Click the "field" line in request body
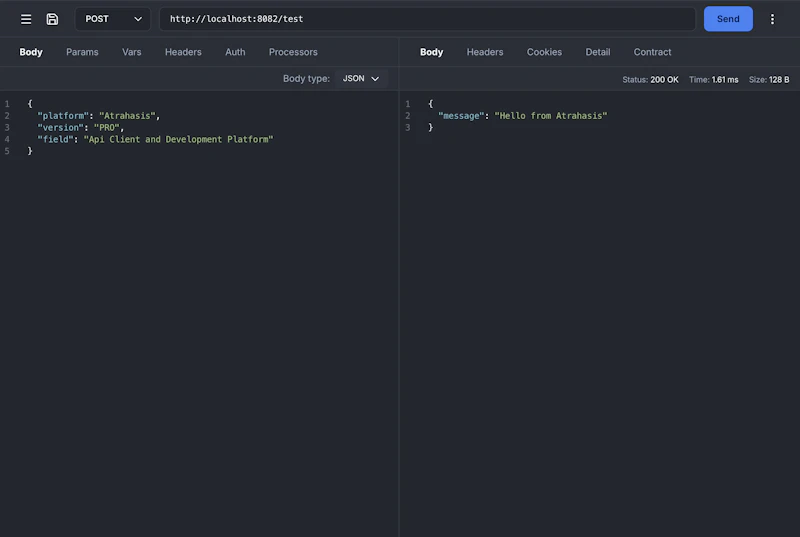800x537 pixels. (x=155, y=139)
